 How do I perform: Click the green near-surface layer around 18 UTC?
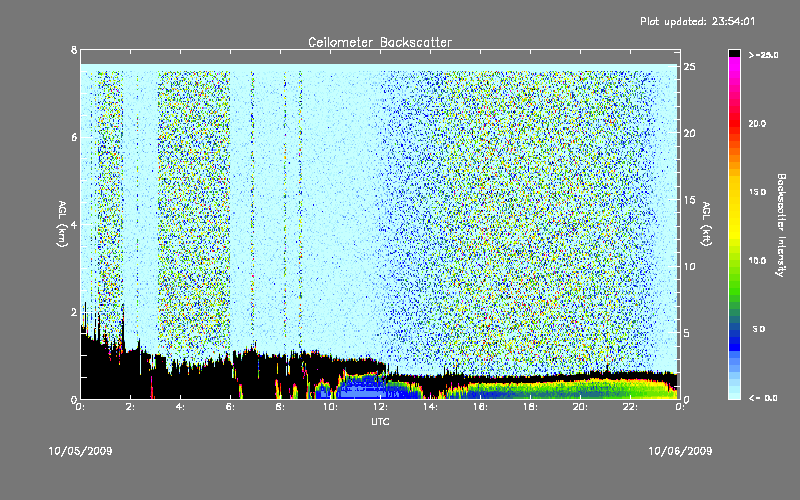pyautogui.click(x=531, y=390)
